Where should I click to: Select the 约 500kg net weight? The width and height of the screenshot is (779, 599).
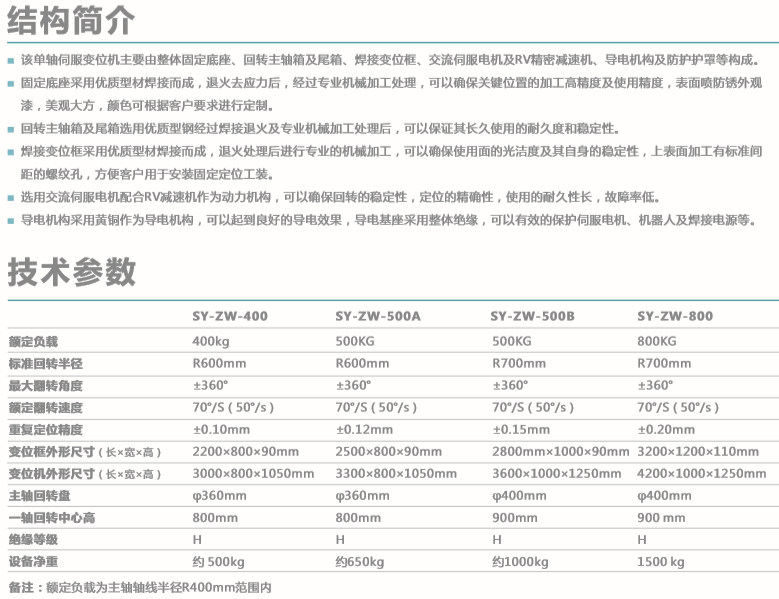coord(219,562)
